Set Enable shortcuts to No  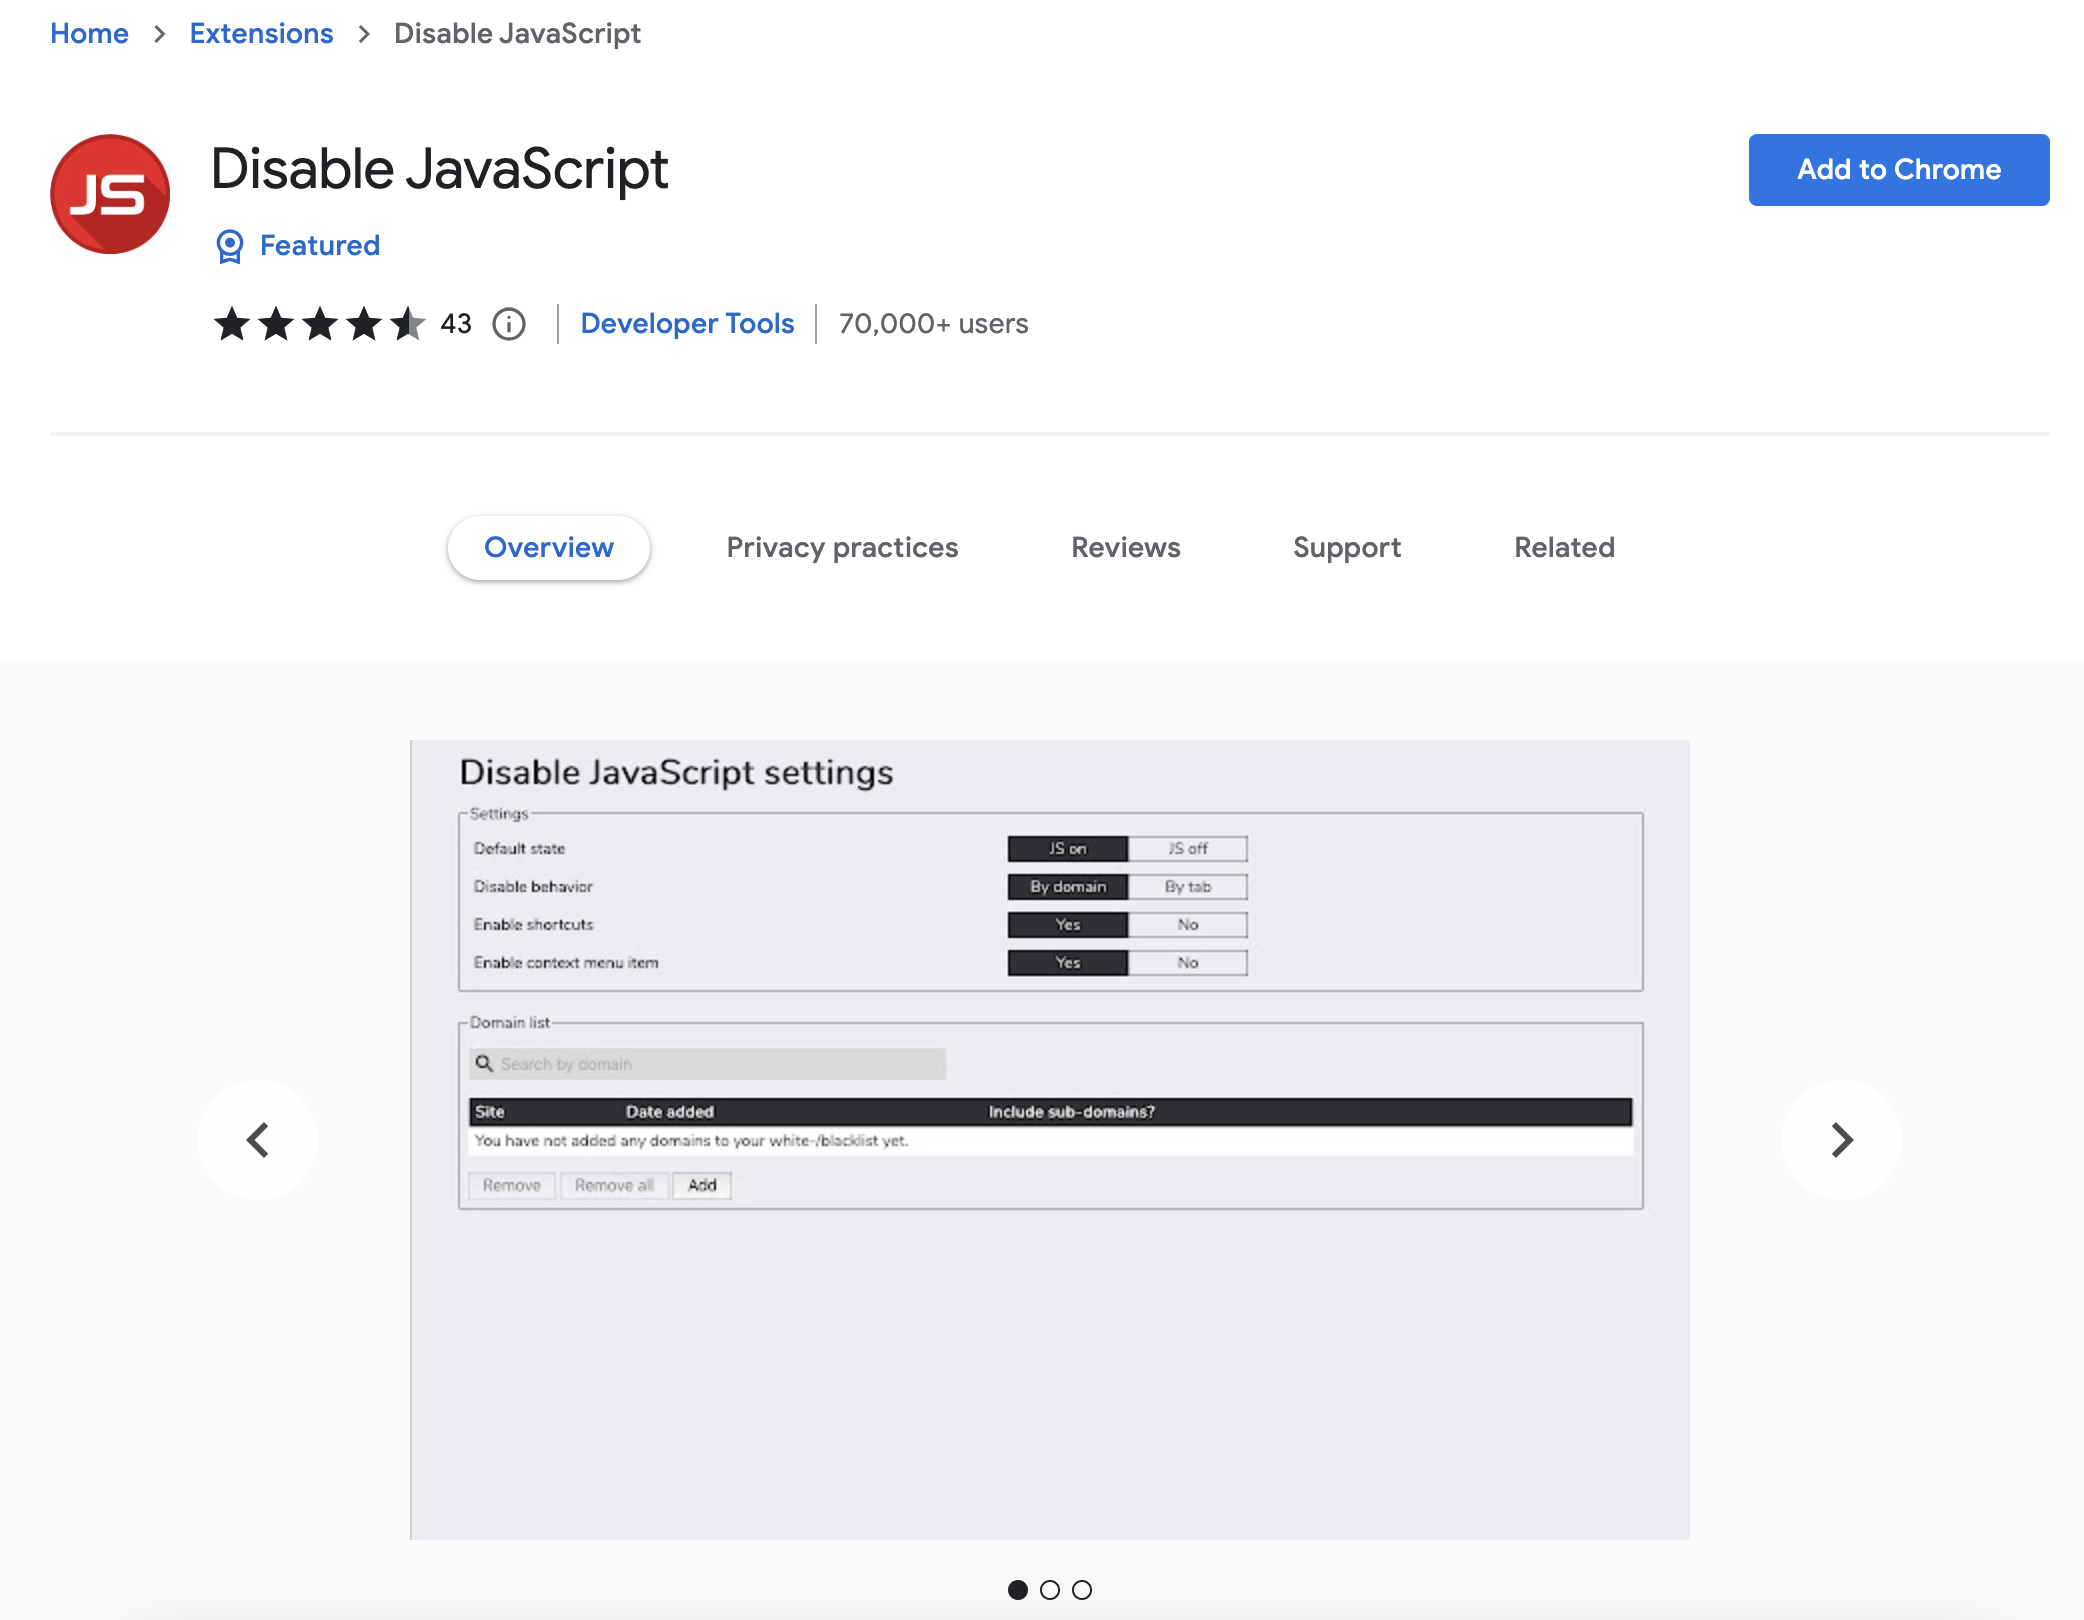point(1187,925)
